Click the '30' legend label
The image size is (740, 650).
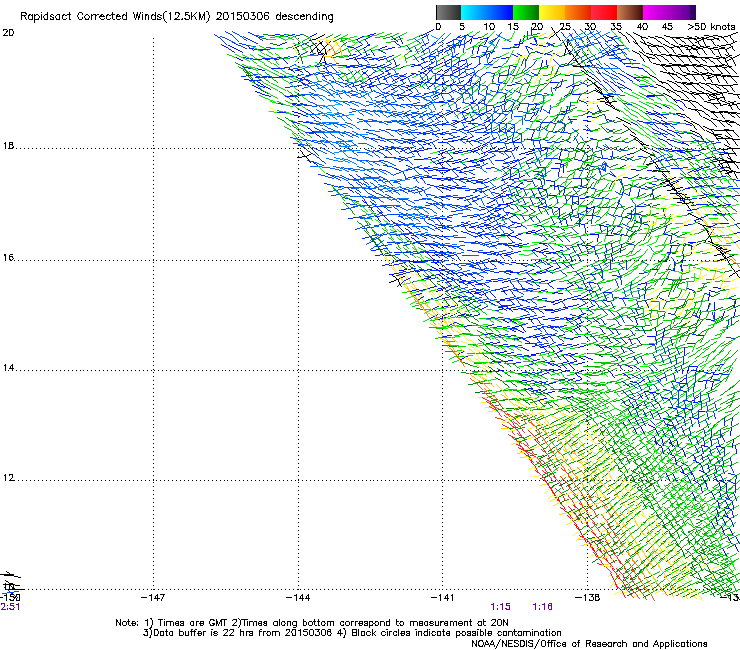click(x=590, y=27)
